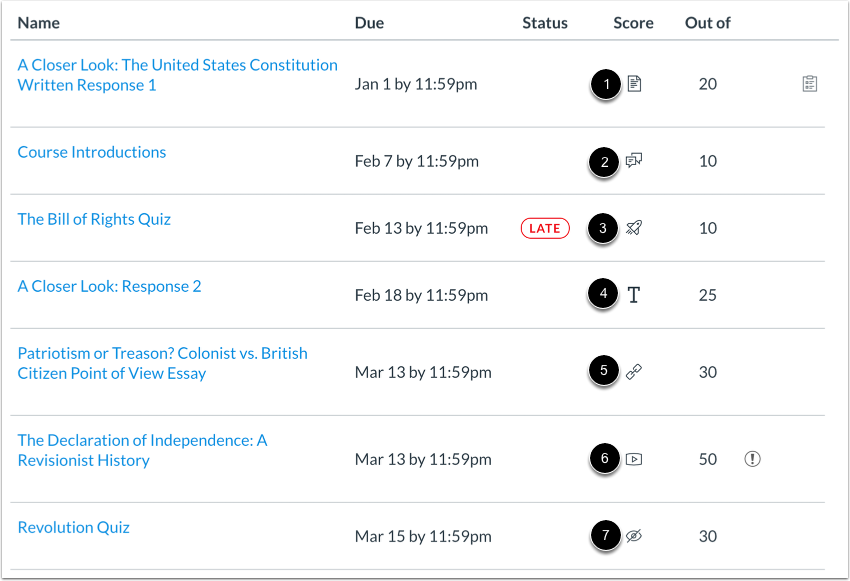Click the media recording icon for Declaration of Independence

point(634,460)
